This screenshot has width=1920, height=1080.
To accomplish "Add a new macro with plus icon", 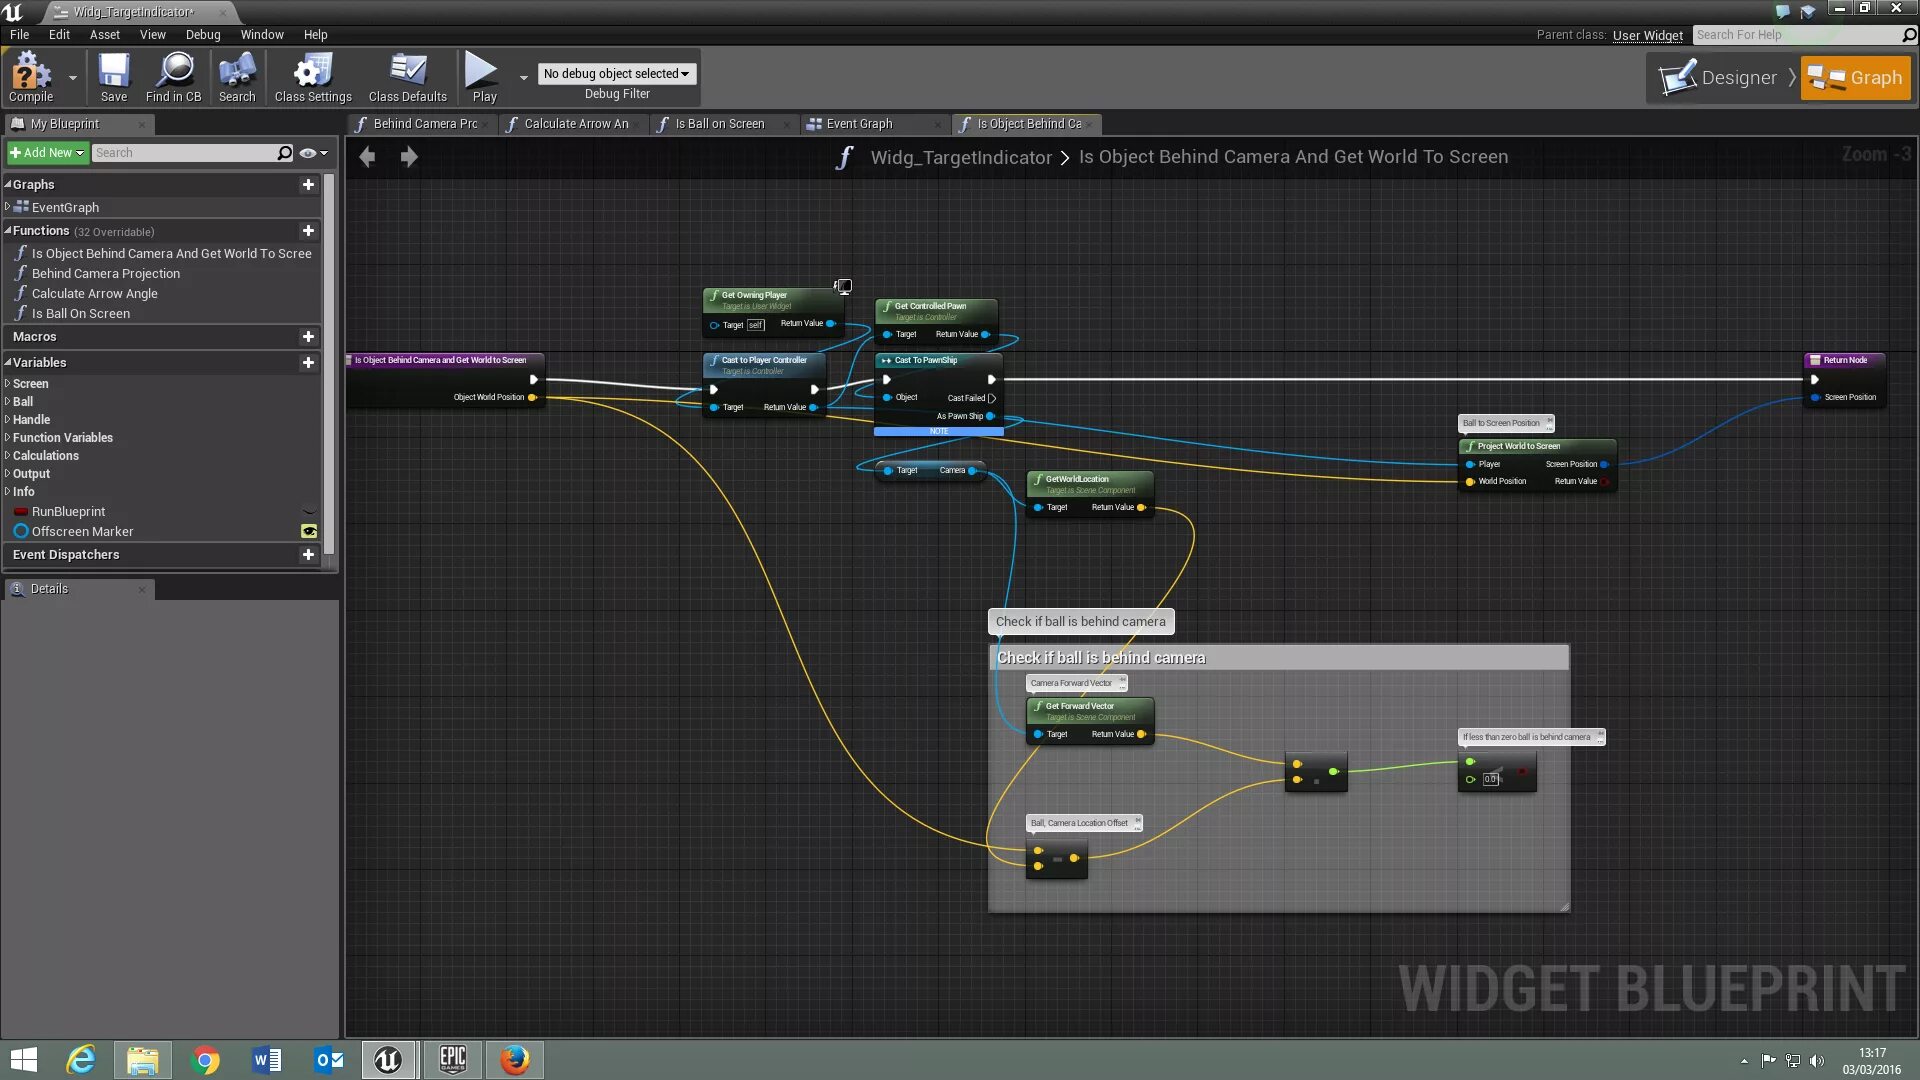I will 308,336.
